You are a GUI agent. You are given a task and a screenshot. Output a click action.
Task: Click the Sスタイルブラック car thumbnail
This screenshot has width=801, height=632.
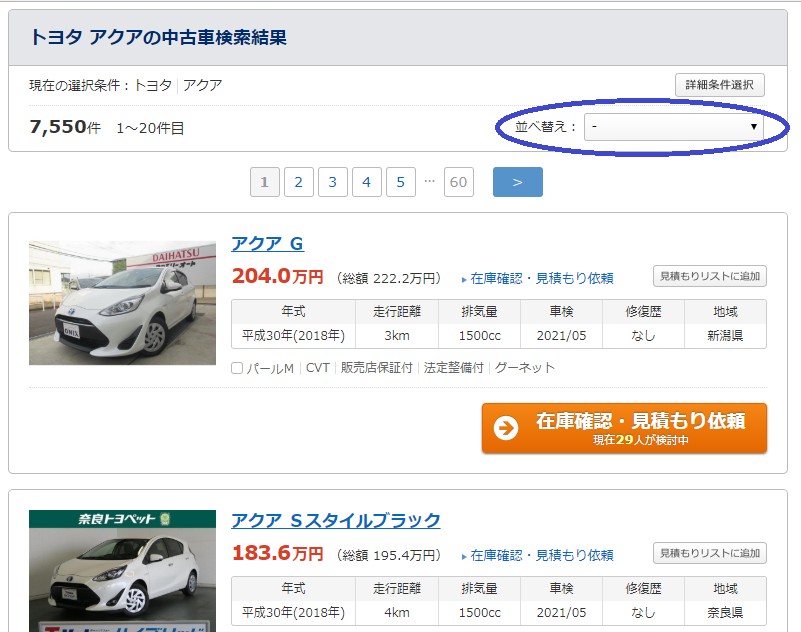pos(123,571)
